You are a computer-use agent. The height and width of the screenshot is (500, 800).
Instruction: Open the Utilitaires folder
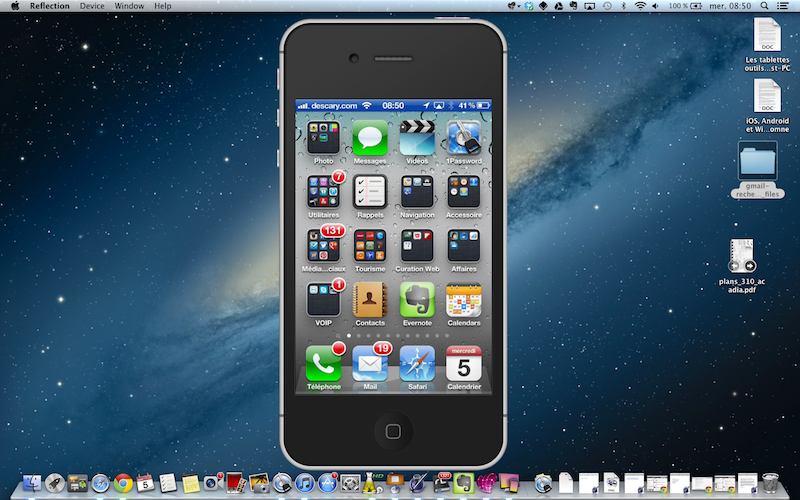tap(323, 192)
